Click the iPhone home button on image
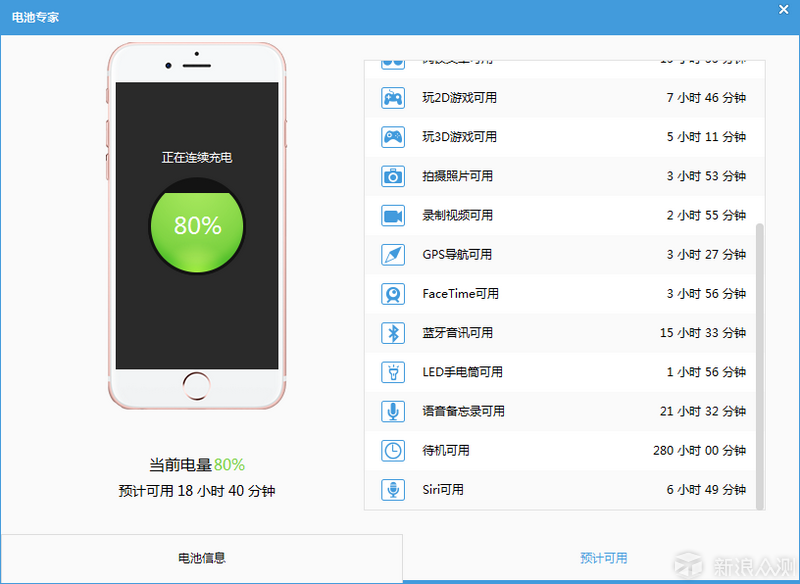Screen dimensions: 800x584 pos(197,385)
